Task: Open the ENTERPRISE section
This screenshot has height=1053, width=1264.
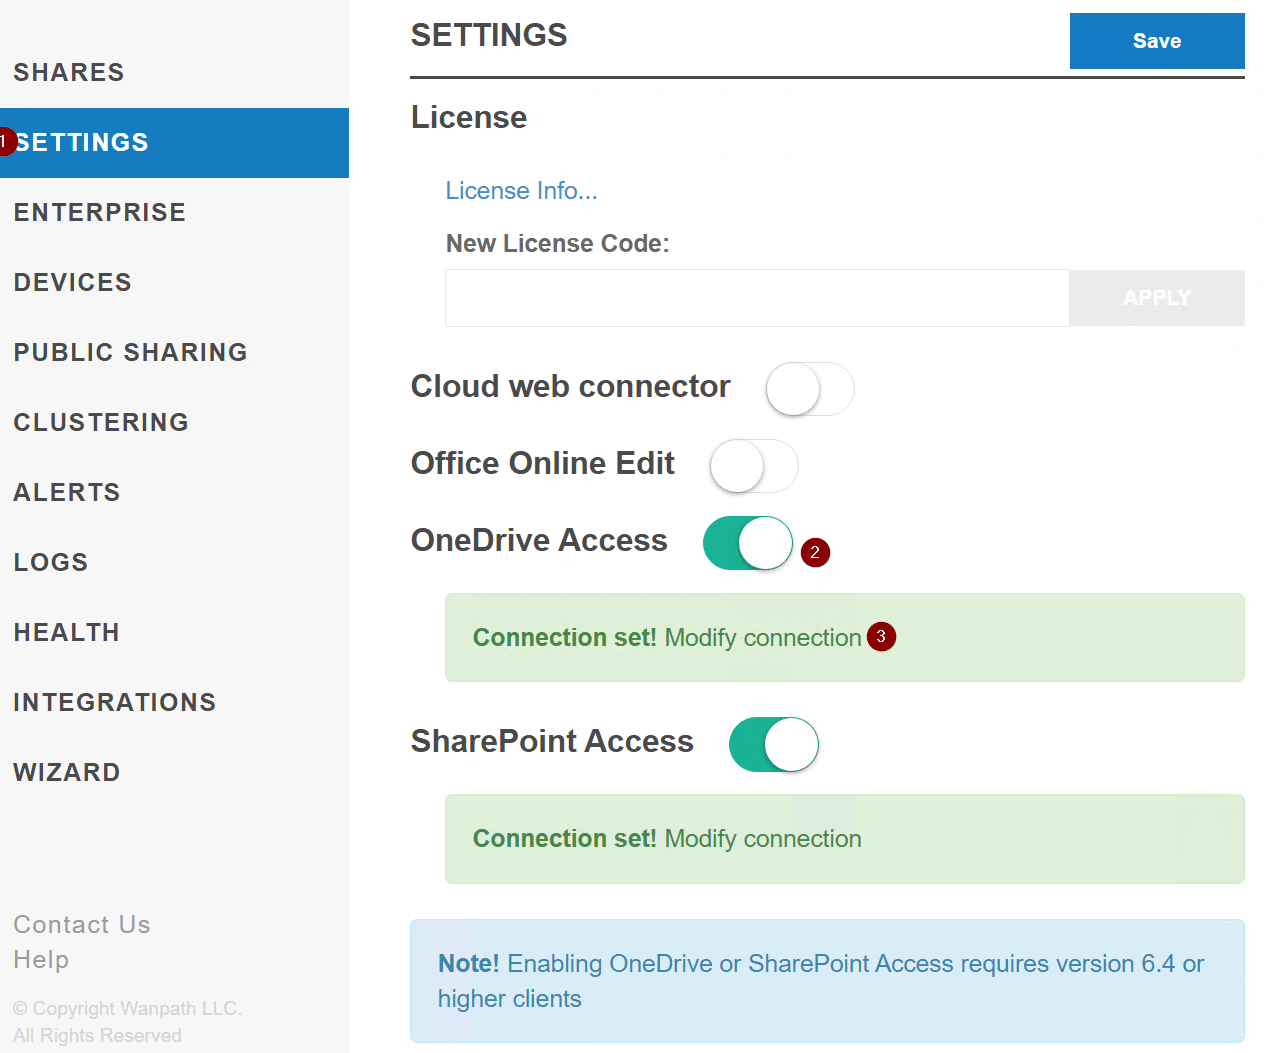Action: pos(99,212)
